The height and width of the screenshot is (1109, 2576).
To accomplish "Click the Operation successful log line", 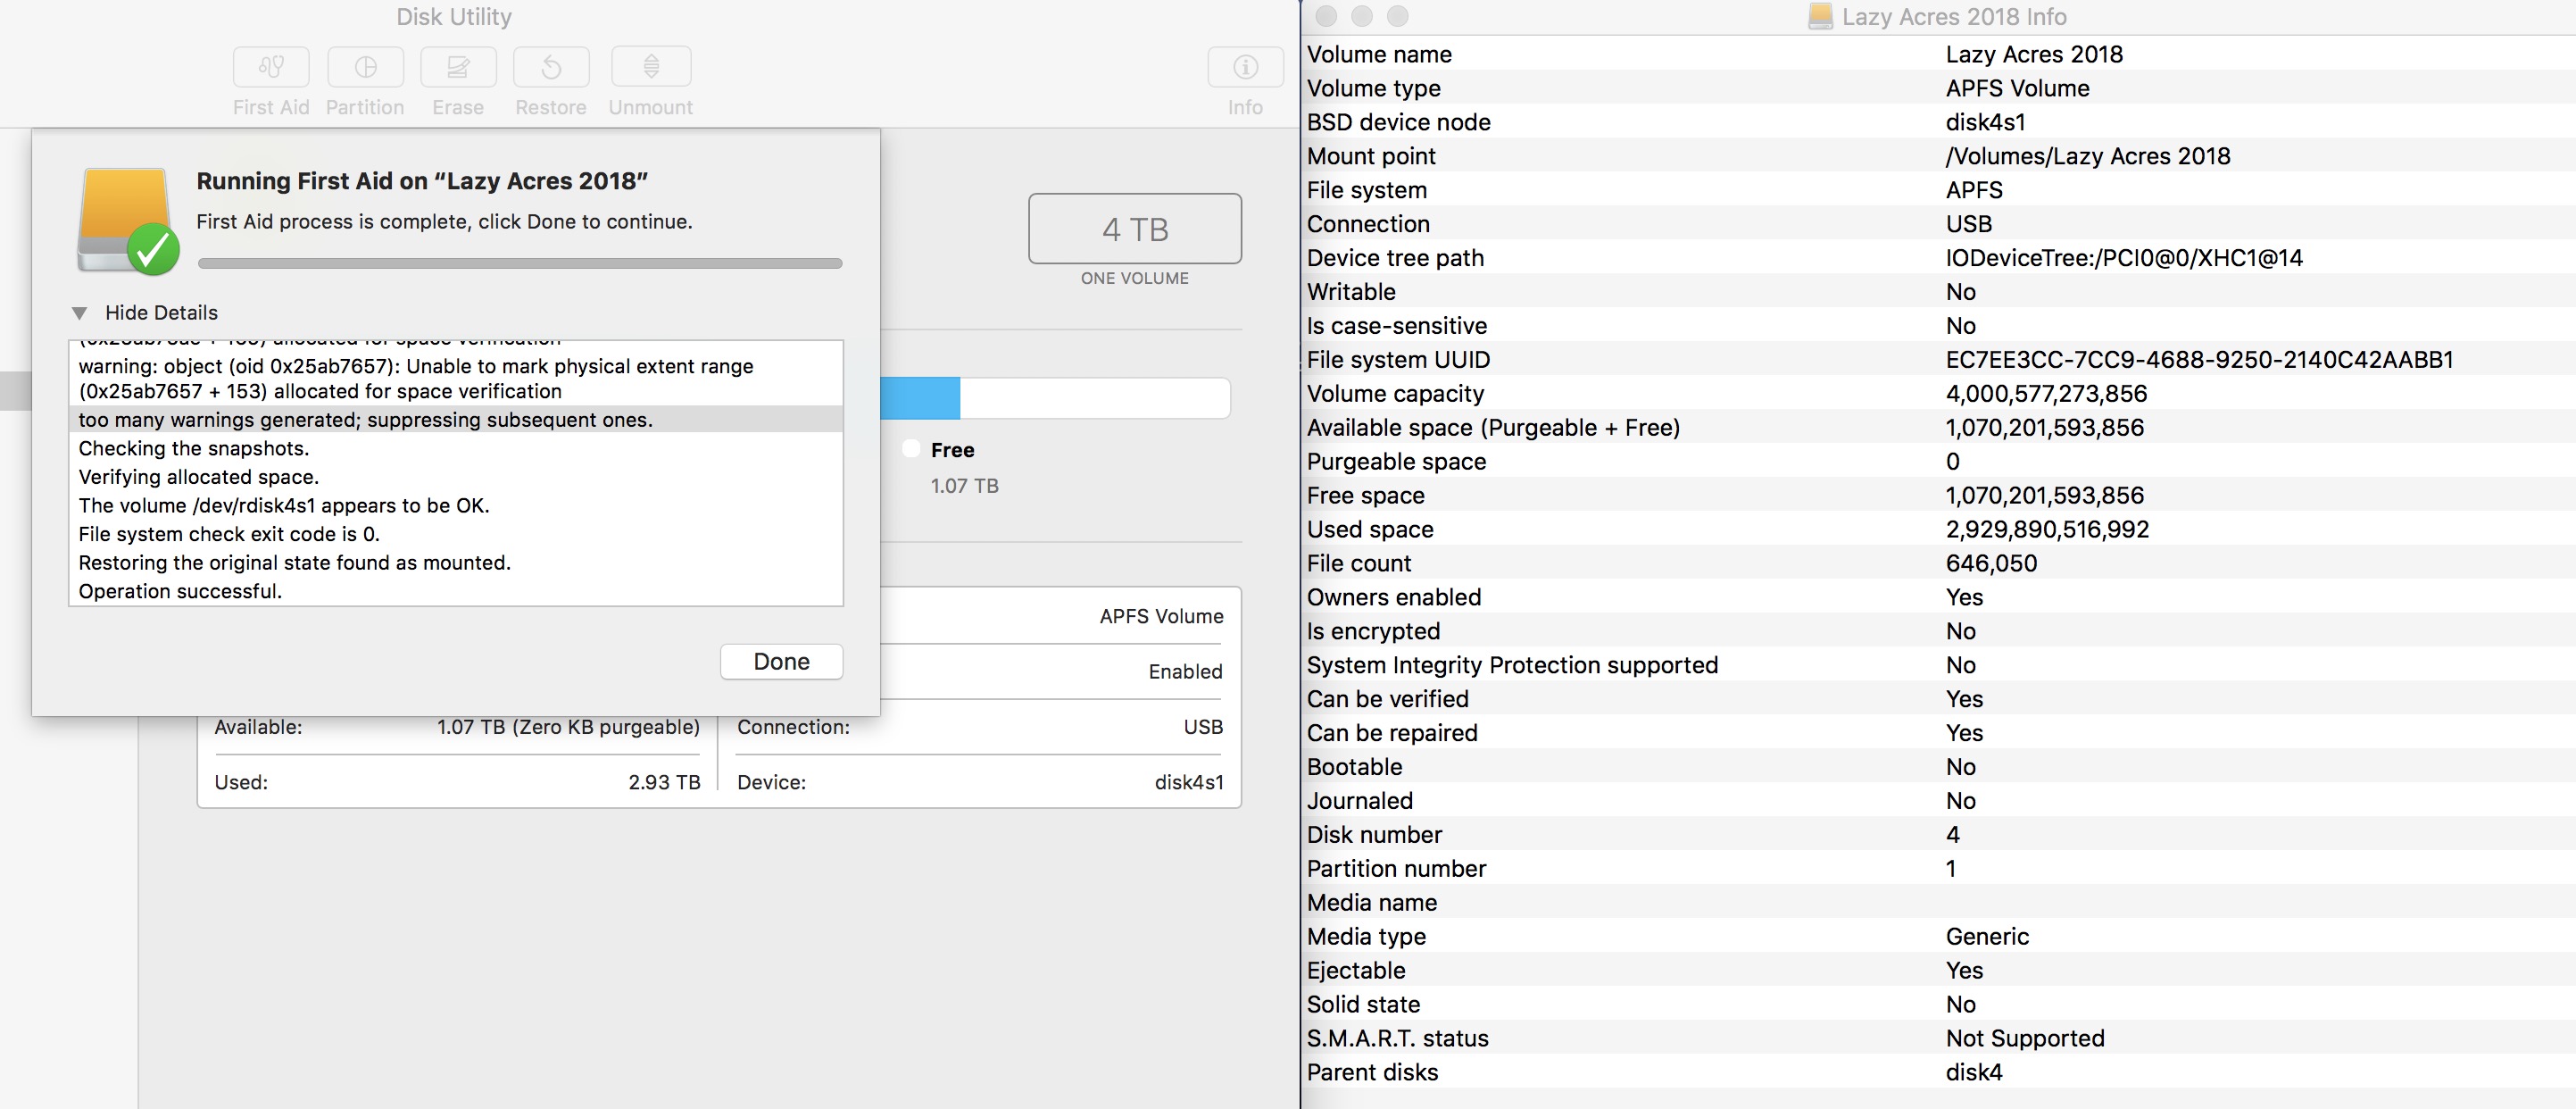I will (180, 591).
